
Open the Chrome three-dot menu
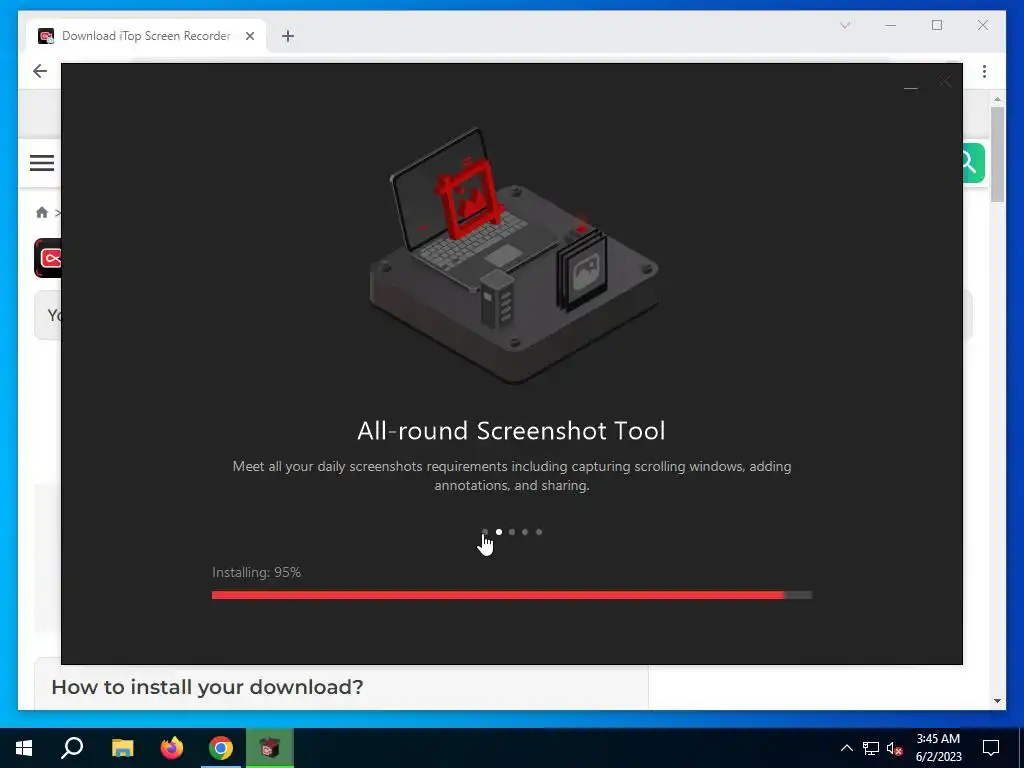984,71
